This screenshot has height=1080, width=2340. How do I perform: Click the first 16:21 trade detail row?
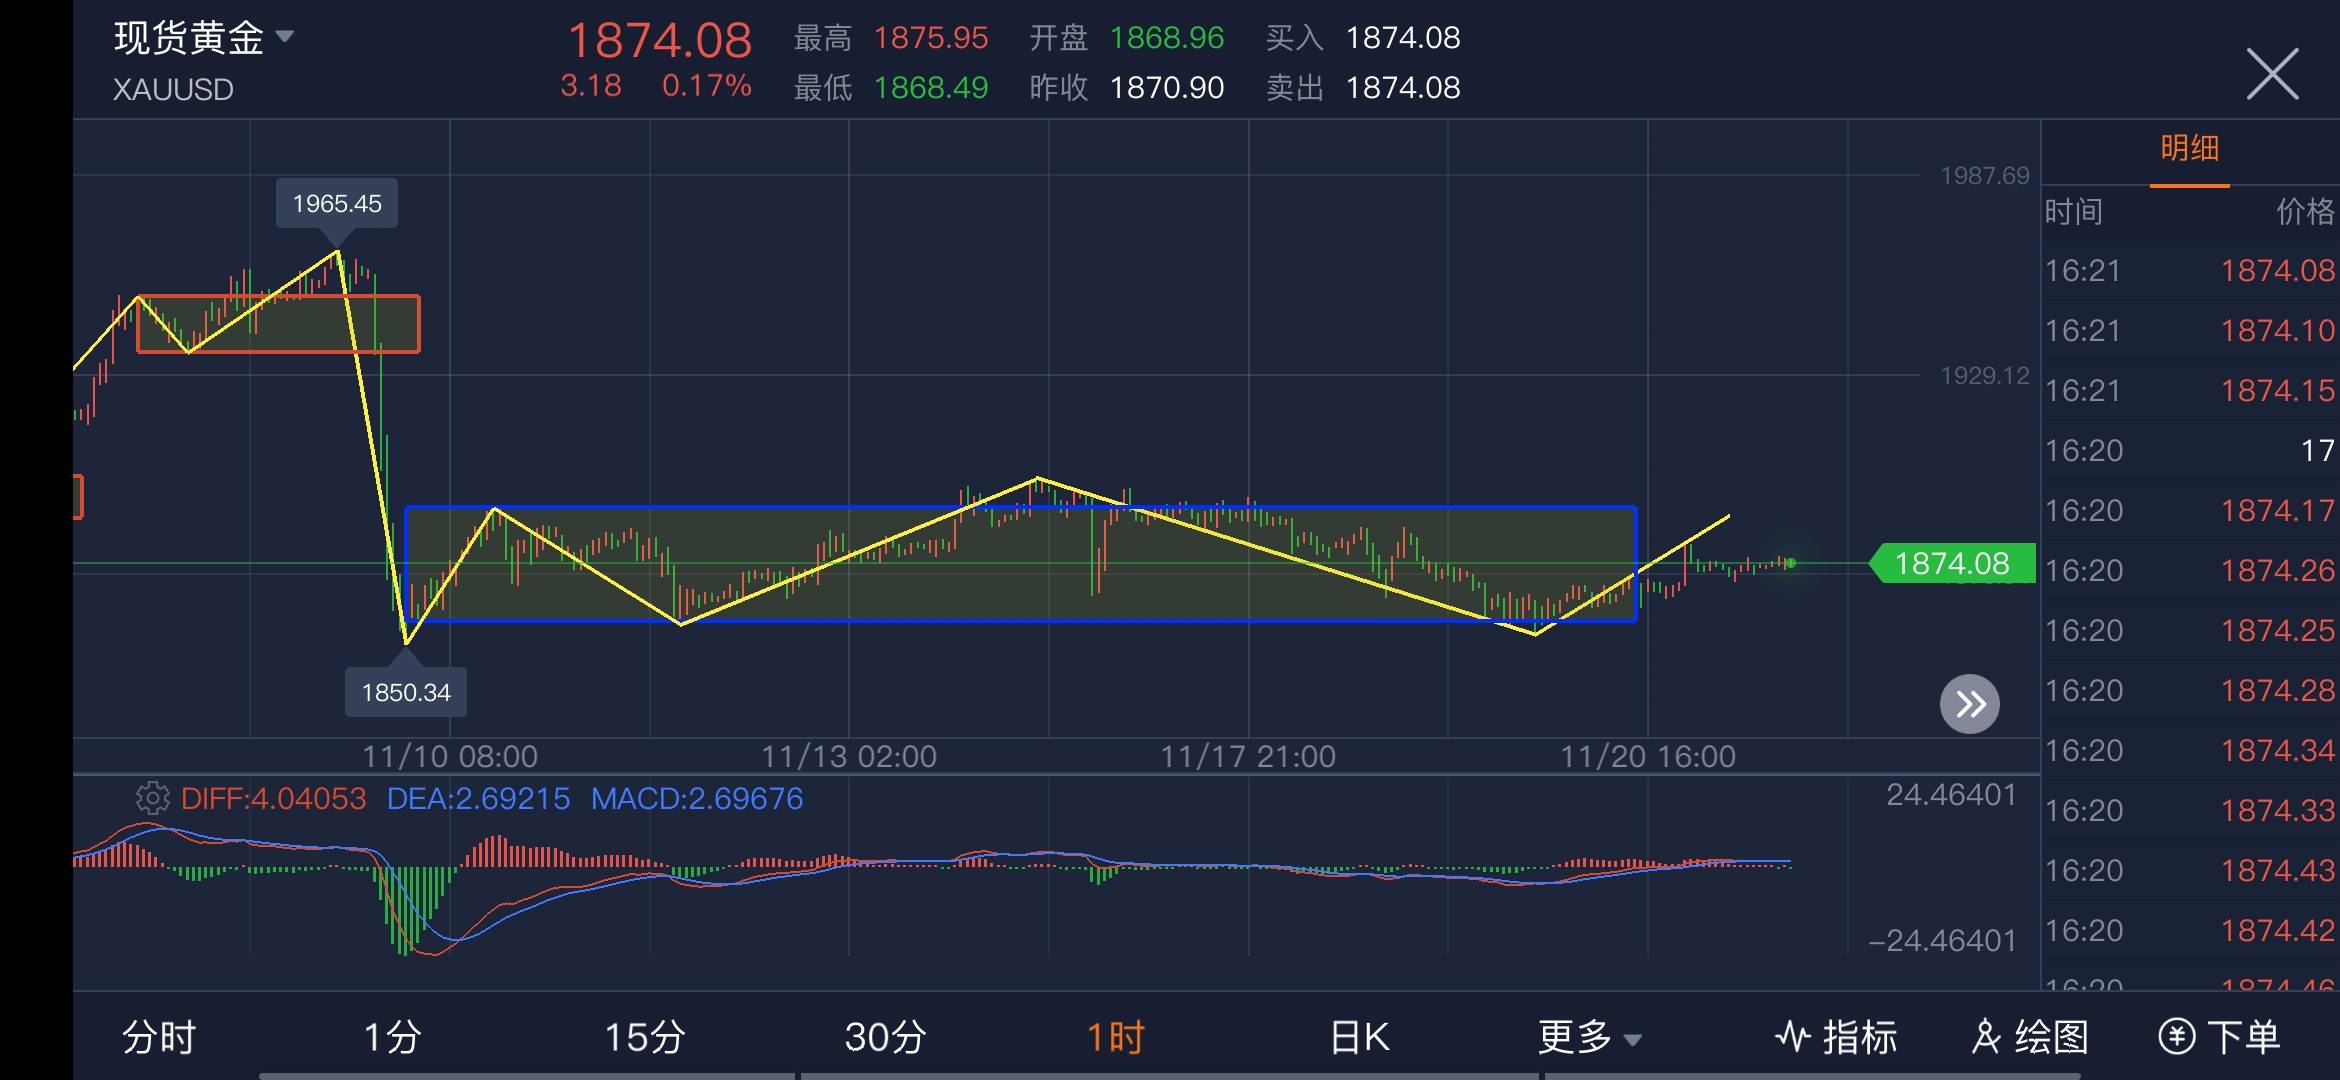[2189, 271]
